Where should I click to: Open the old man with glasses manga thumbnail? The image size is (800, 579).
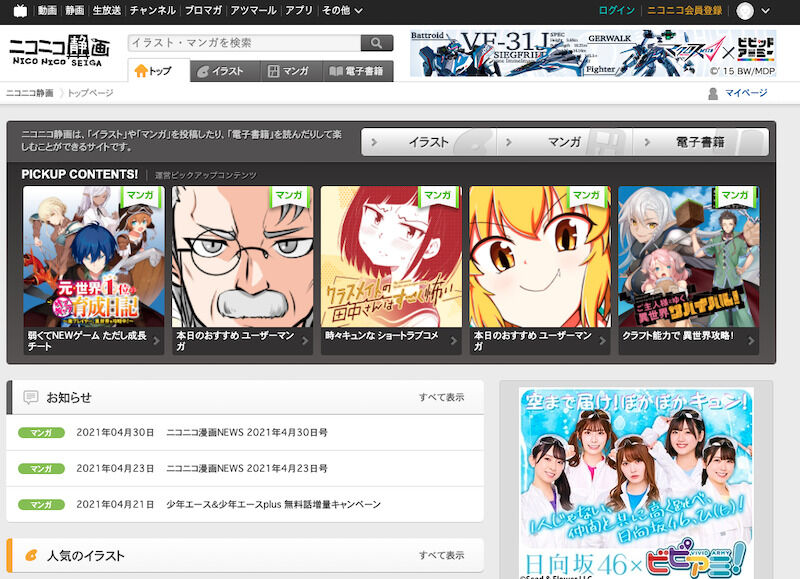pyautogui.click(x=242, y=257)
